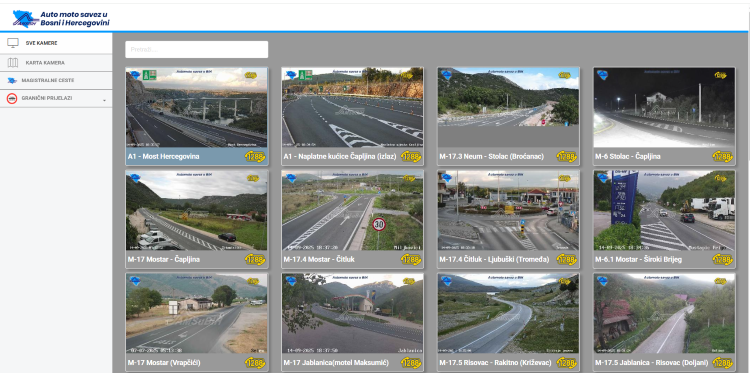750x373 pixels.
Task: Click the Magistralne Ceste road icon
Action: tap(12, 80)
